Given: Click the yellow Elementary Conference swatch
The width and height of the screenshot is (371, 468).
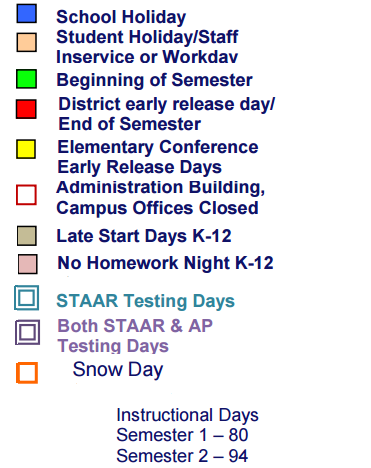Looking at the screenshot, I should coord(26,149).
